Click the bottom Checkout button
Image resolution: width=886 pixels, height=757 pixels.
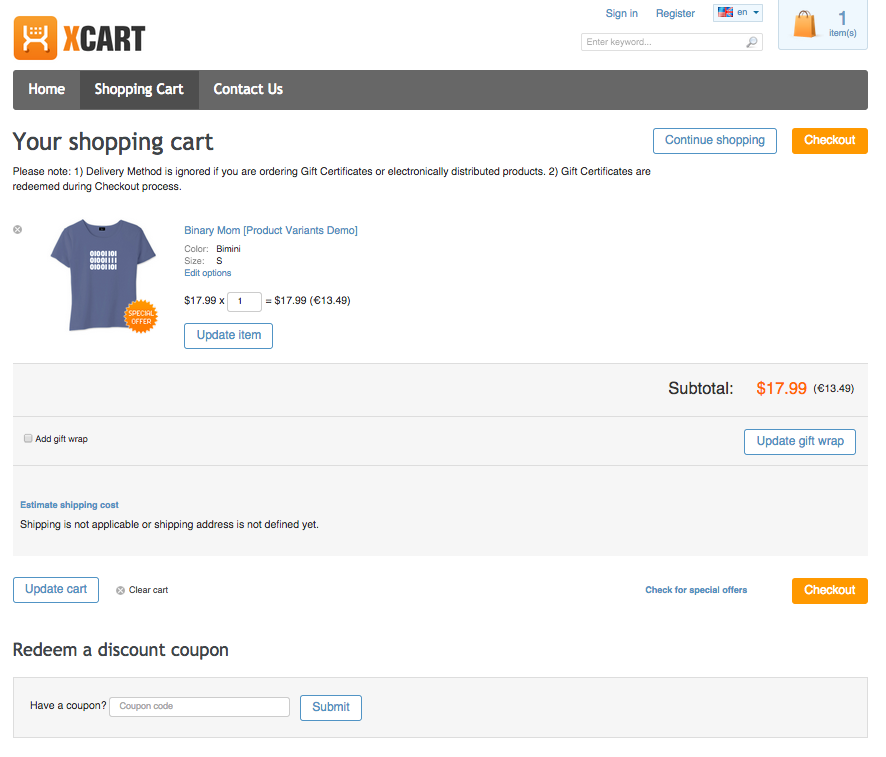829,590
